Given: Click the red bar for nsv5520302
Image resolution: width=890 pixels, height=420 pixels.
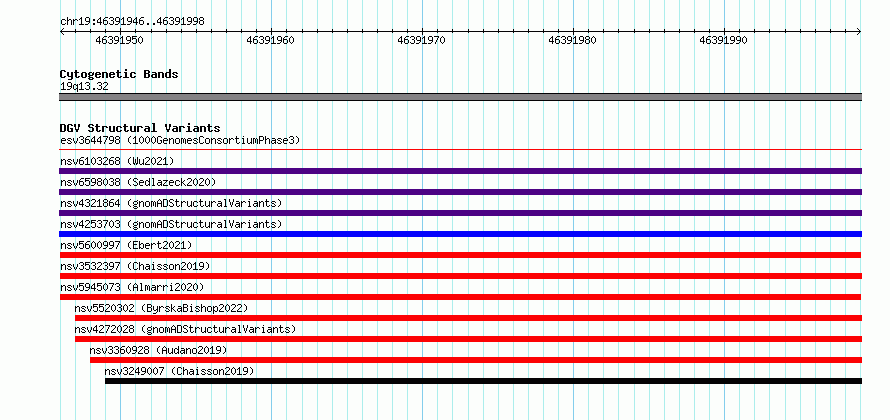Looking at the screenshot, I should [x=468, y=318].
